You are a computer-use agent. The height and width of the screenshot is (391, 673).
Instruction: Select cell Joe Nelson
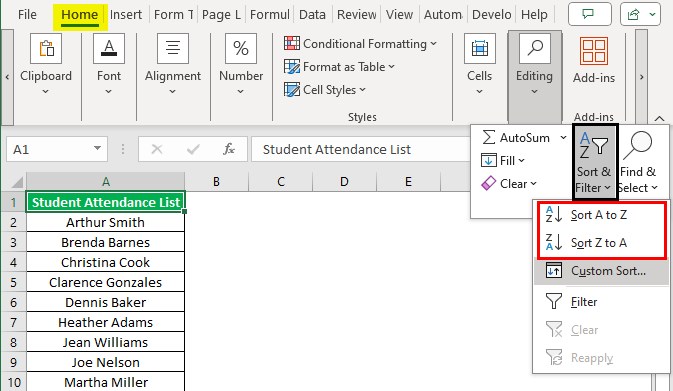pos(106,362)
